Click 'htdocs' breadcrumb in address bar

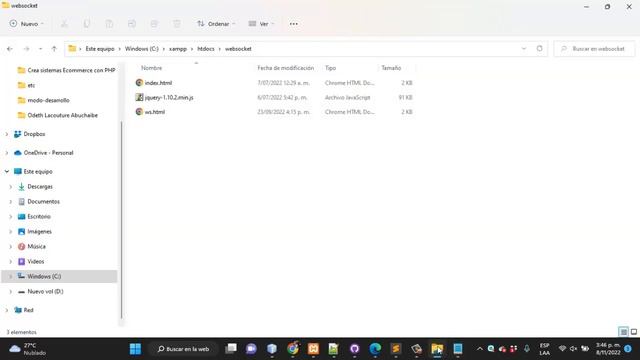tap(206, 49)
